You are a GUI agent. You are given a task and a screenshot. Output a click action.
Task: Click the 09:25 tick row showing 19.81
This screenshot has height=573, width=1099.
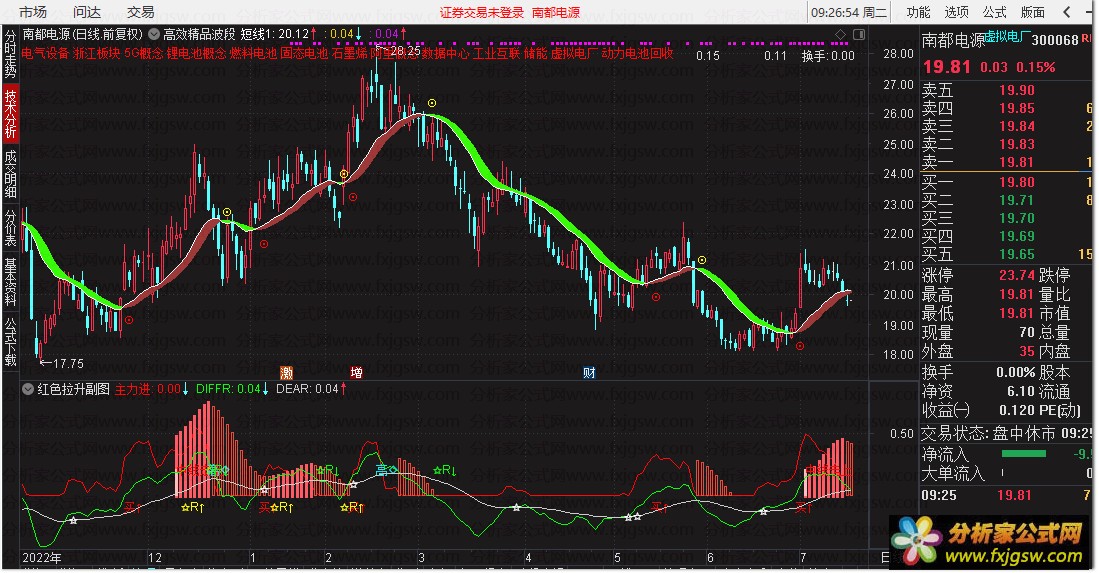[x=1008, y=495]
